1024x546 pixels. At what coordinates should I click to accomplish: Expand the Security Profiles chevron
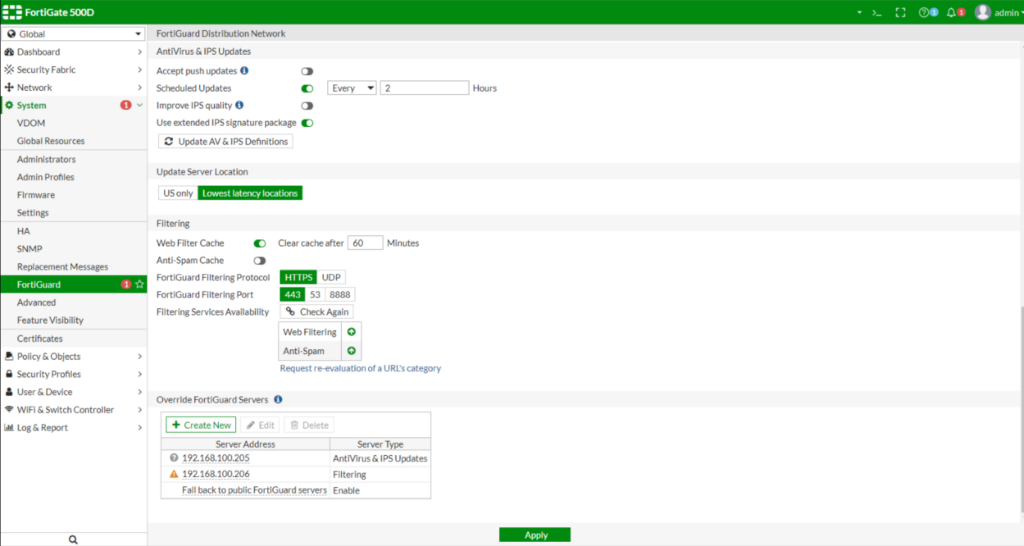click(x=140, y=374)
